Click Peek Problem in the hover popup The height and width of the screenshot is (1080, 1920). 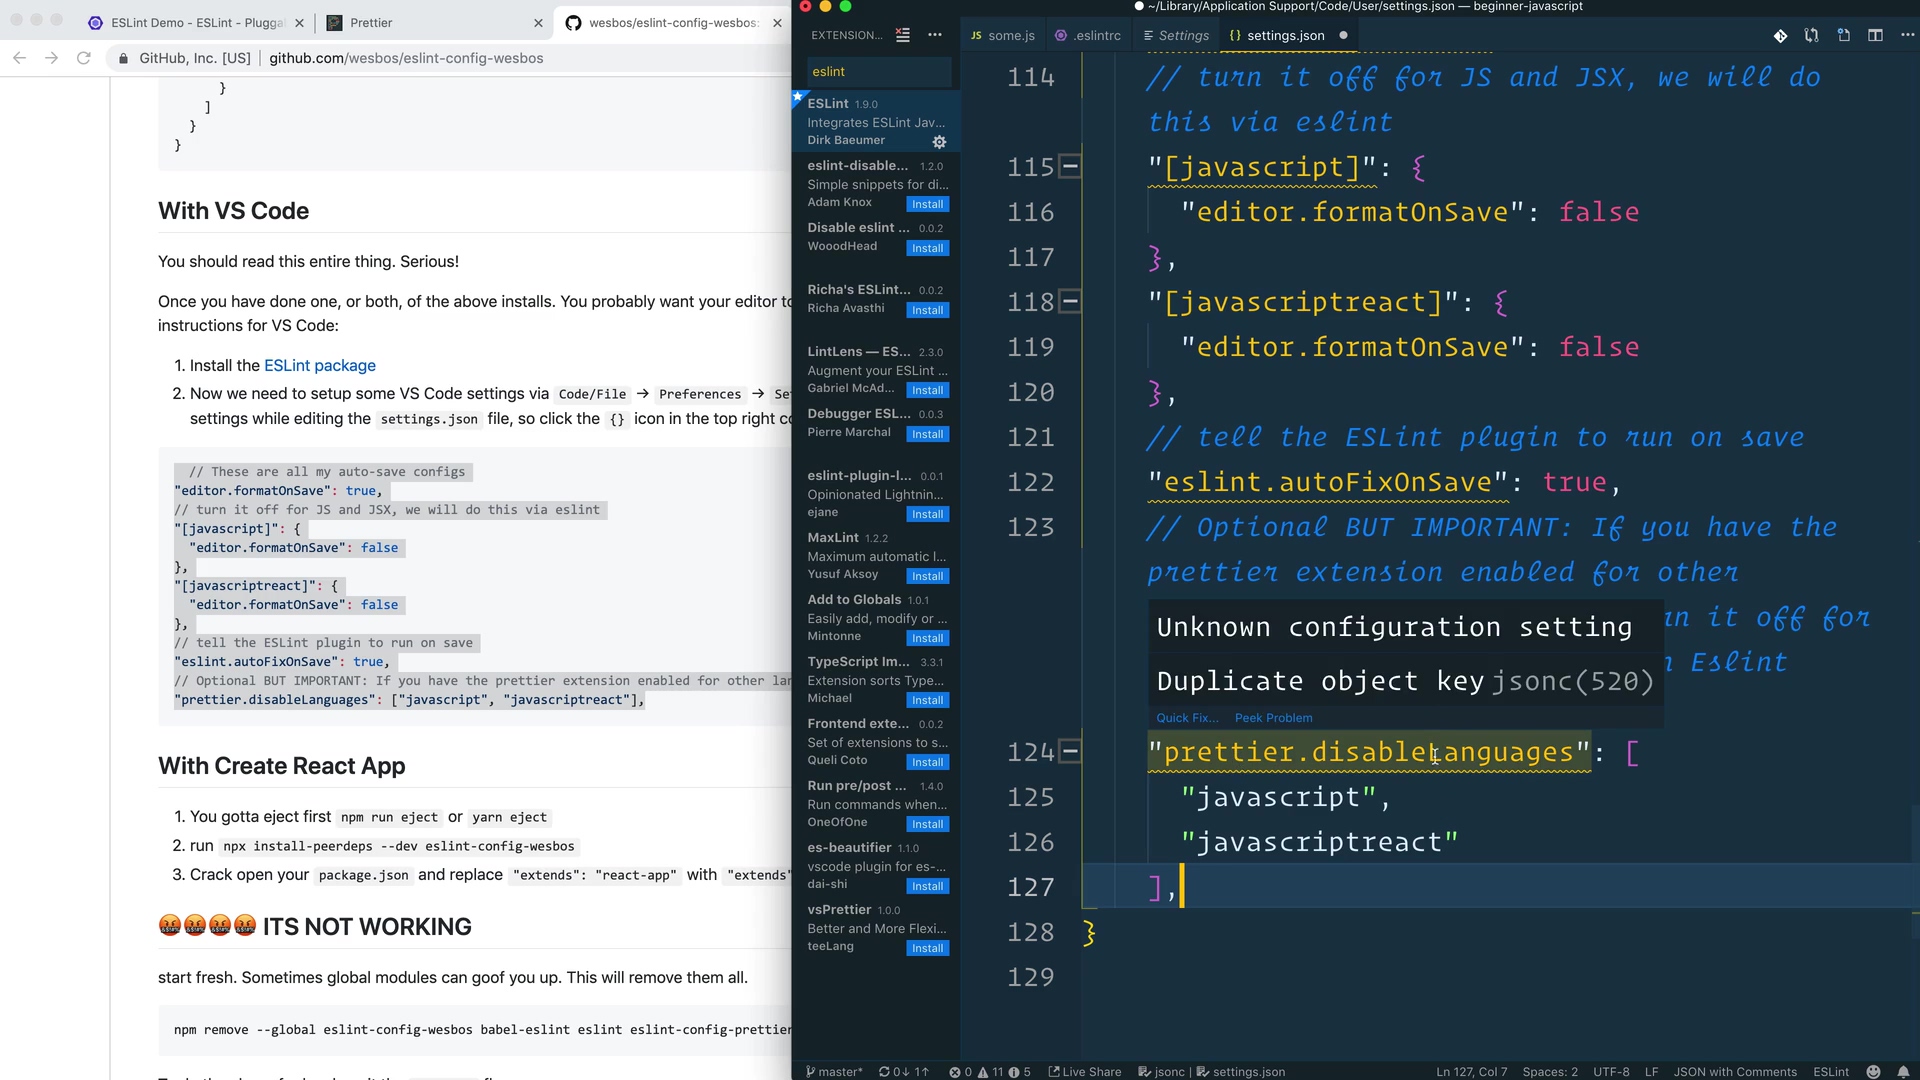point(1273,718)
